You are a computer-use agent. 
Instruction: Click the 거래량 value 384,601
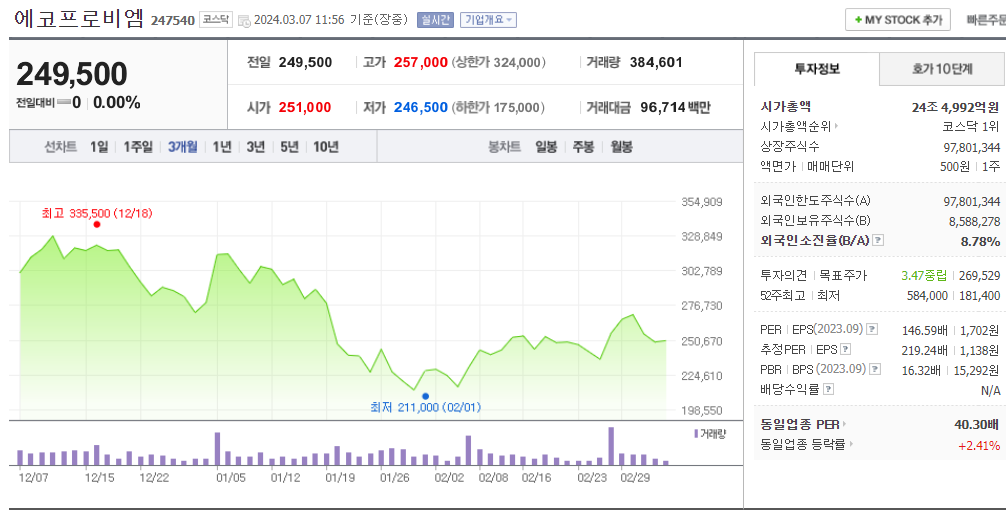pos(656,62)
